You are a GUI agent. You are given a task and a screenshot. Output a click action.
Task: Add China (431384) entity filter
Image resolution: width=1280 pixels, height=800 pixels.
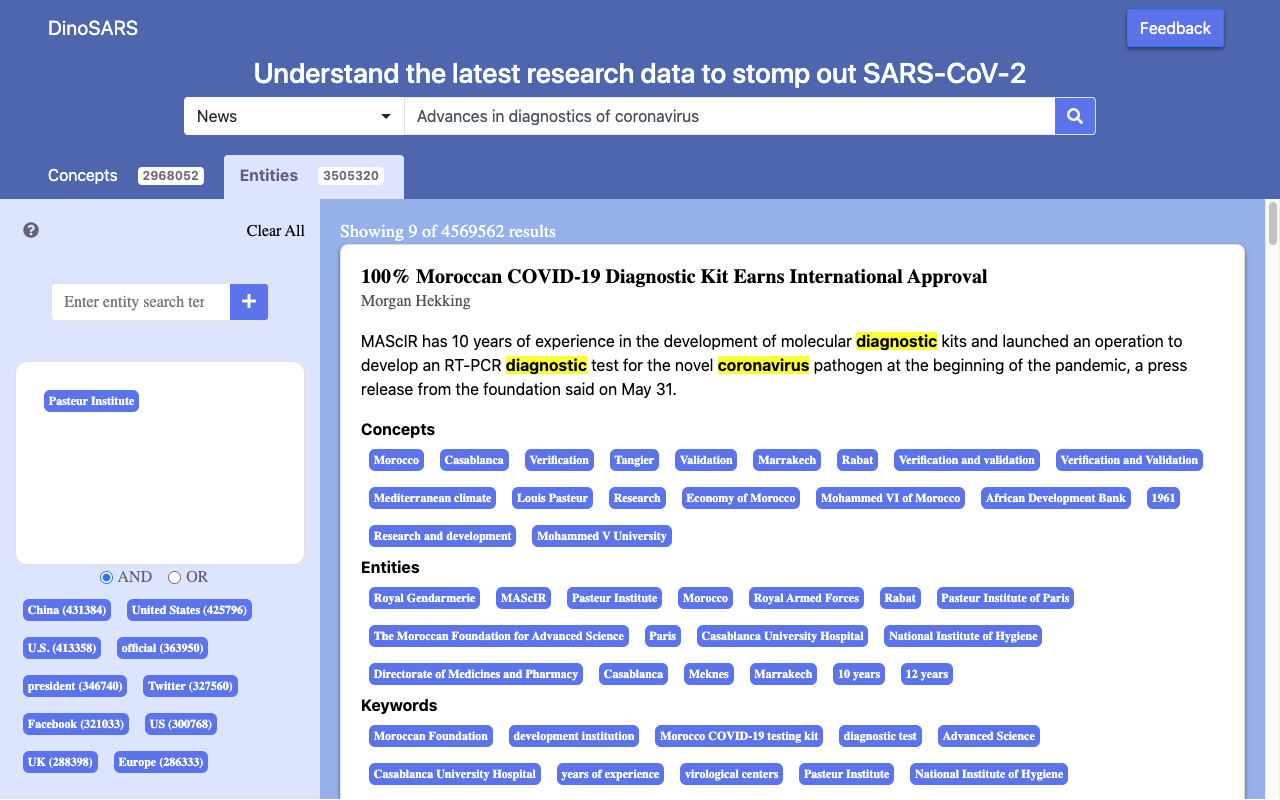point(67,610)
